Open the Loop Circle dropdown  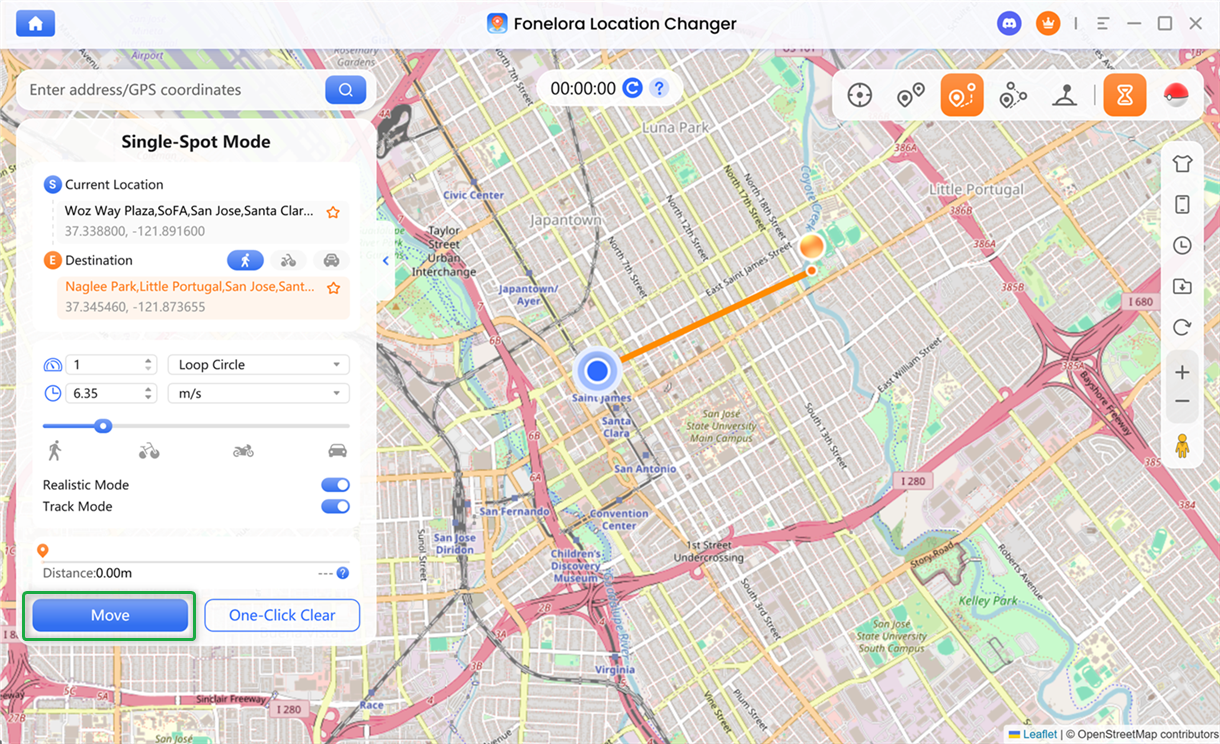[x=258, y=365]
